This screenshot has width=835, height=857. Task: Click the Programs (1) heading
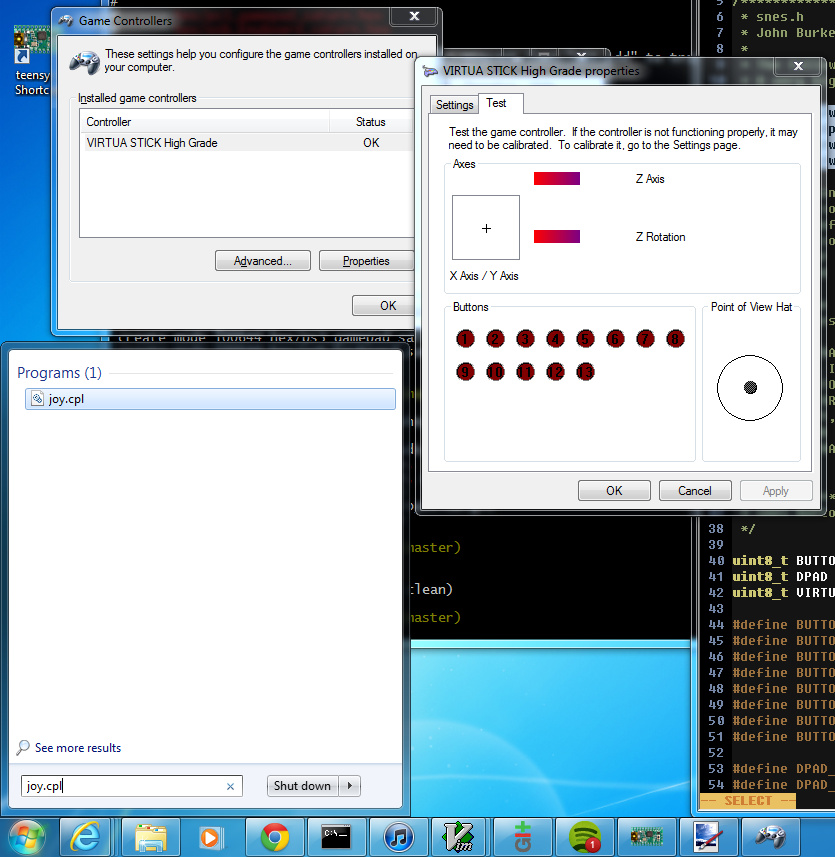pos(59,373)
